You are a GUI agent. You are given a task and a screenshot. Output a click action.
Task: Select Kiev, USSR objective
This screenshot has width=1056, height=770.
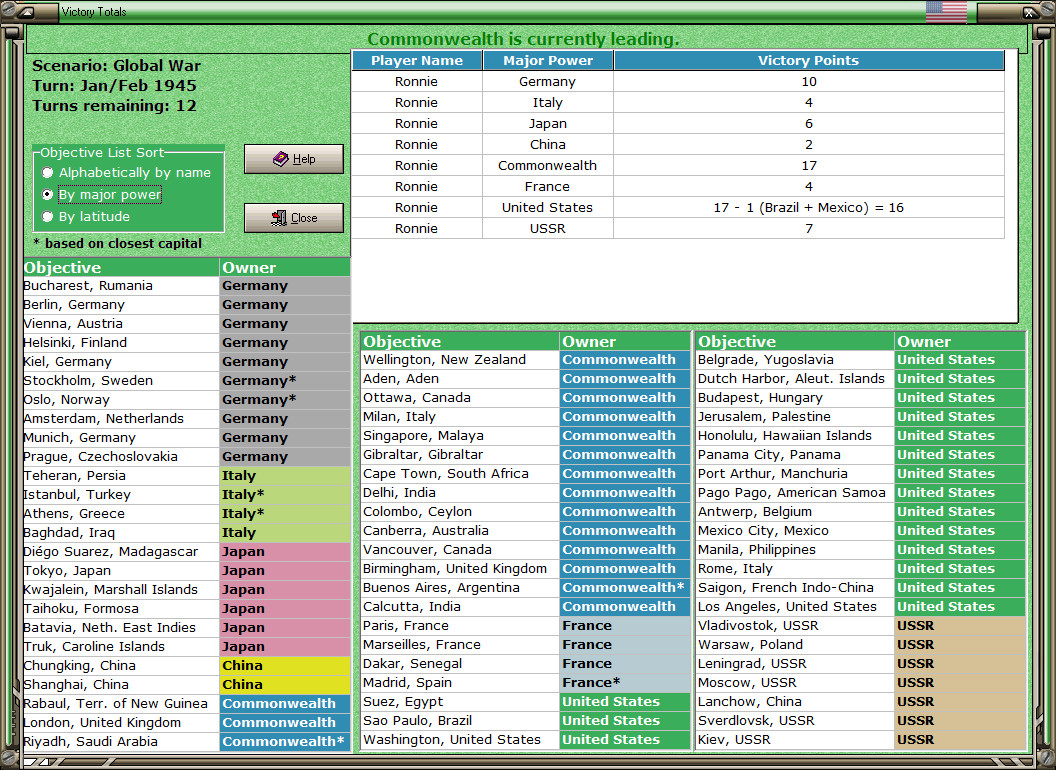pos(795,740)
